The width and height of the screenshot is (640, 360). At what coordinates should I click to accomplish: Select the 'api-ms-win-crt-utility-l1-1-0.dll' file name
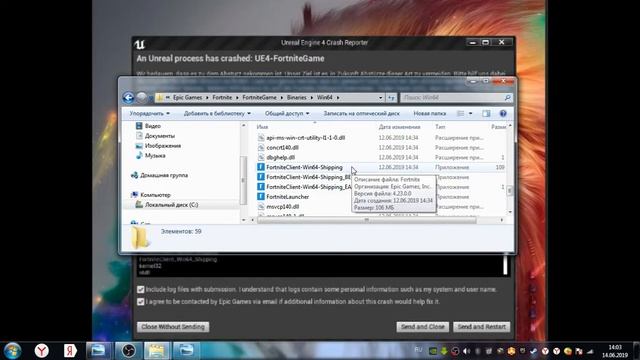coord(306,138)
